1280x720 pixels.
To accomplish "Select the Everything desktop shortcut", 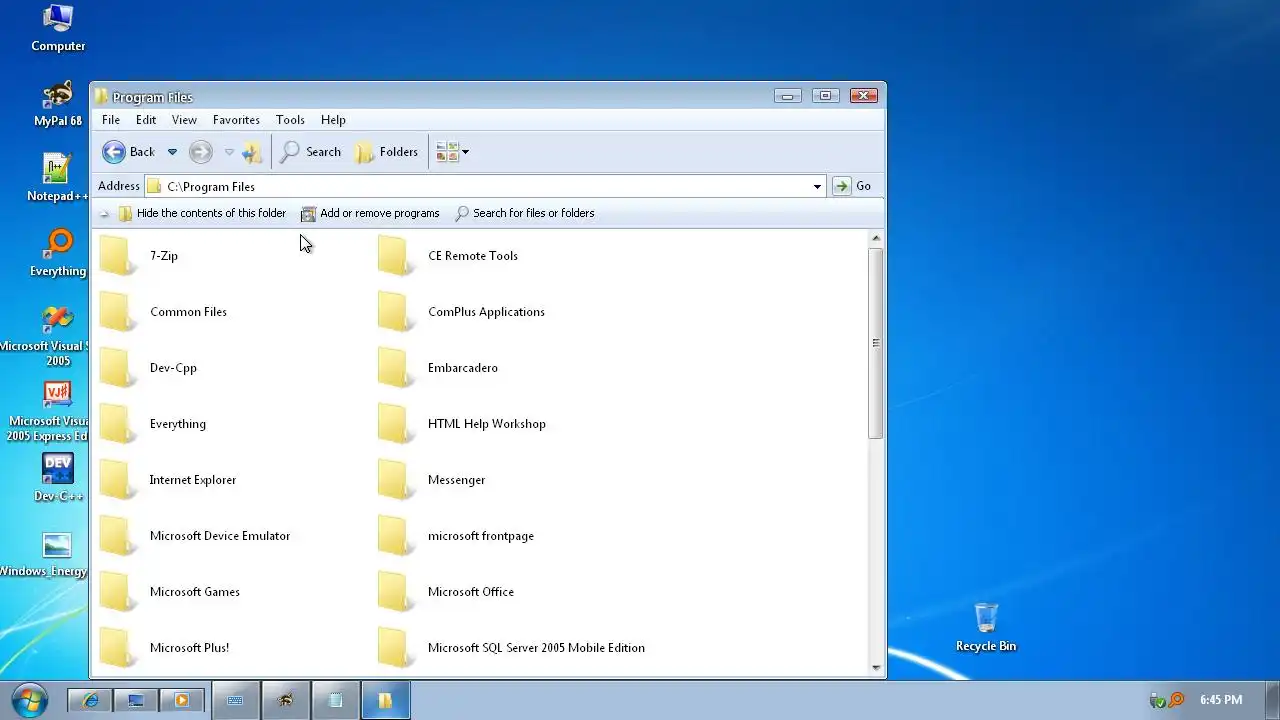I will coord(58,253).
